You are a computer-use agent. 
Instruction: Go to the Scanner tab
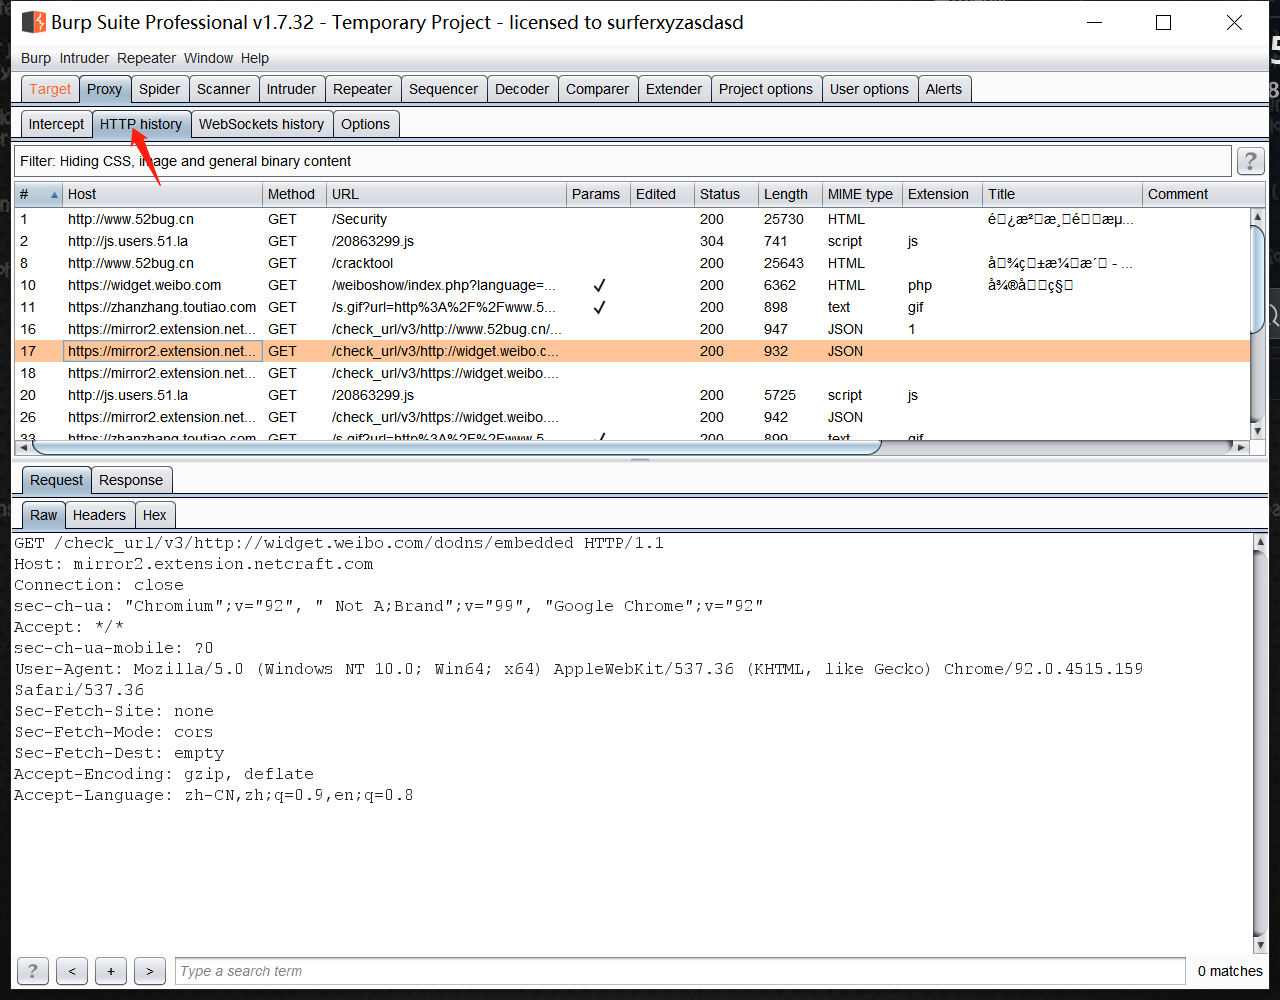pyautogui.click(x=223, y=89)
